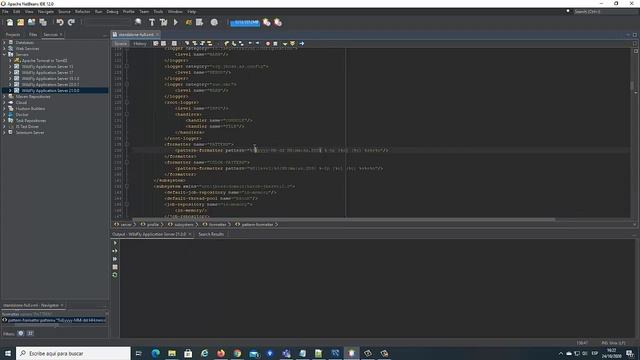This screenshot has width=640, height=360.
Task: Switch to the Files tab
Action: [x=33, y=35]
